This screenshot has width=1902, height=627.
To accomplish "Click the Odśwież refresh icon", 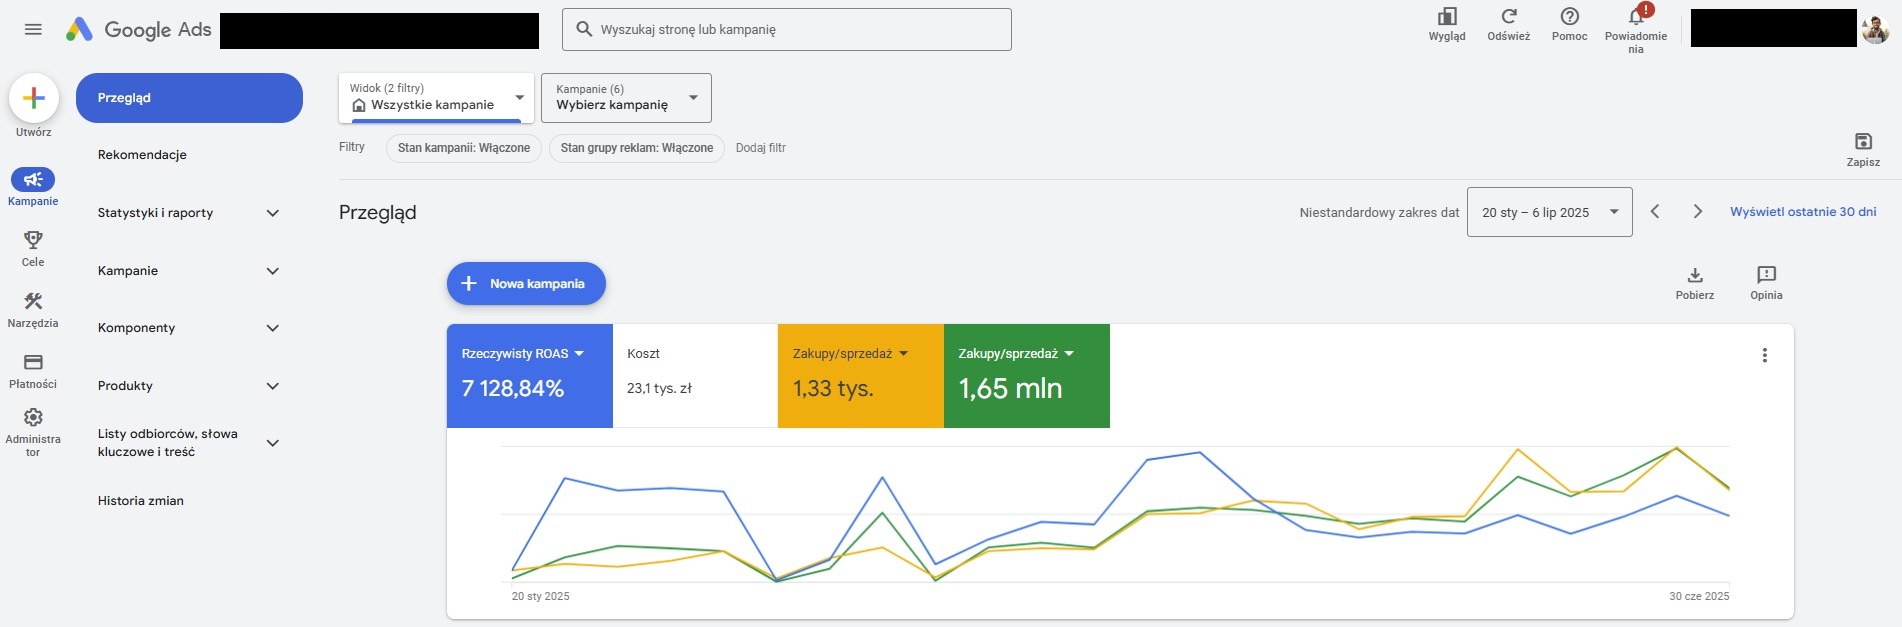I will 1509,16.
